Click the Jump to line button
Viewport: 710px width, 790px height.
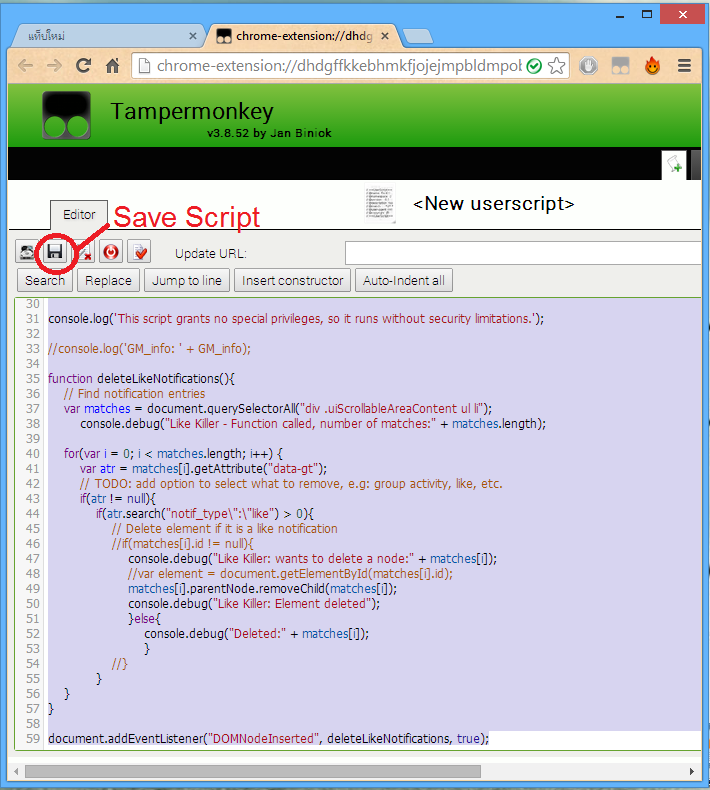point(186,281)
